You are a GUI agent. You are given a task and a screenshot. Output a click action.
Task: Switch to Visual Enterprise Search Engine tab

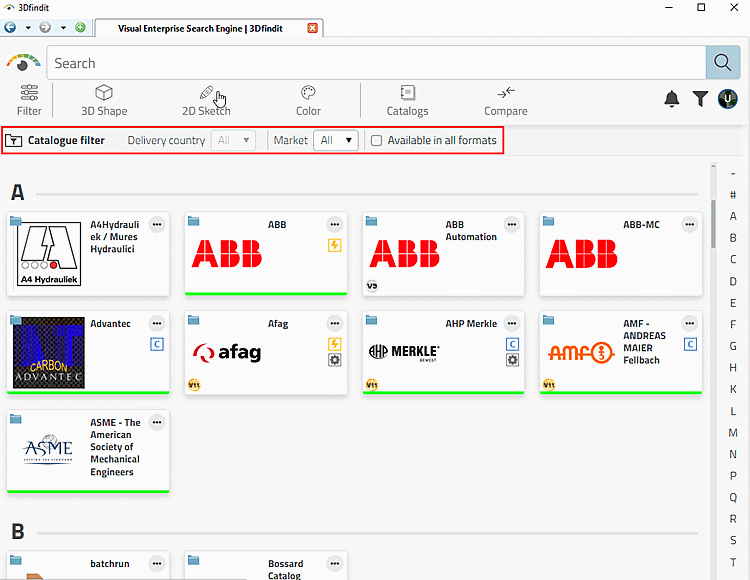200,28
